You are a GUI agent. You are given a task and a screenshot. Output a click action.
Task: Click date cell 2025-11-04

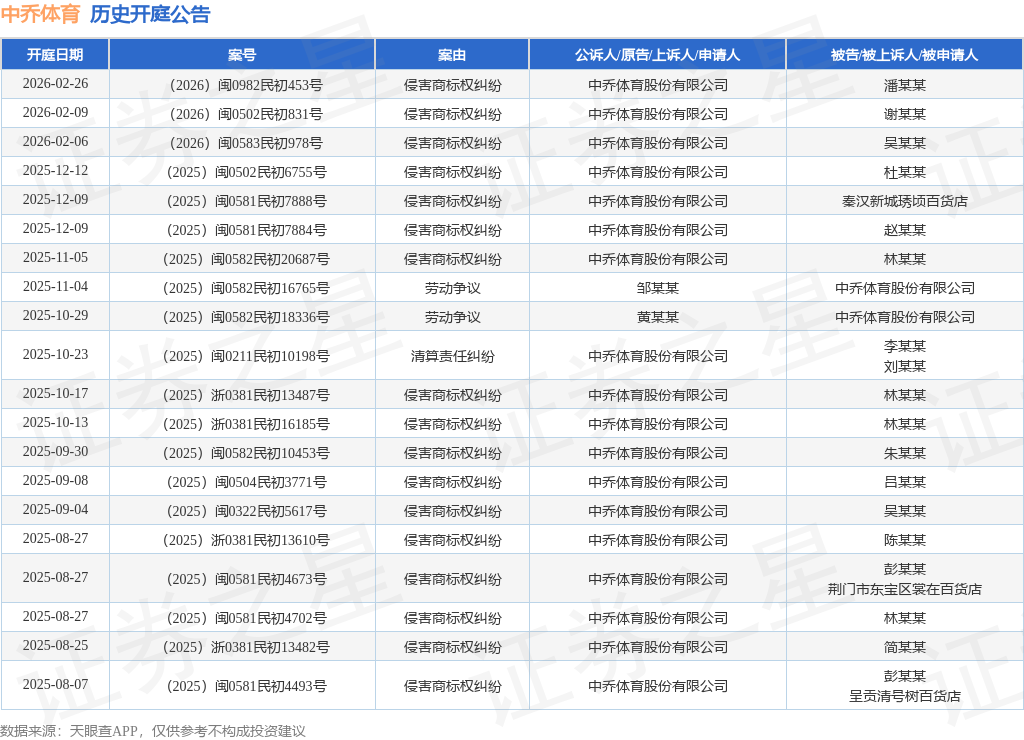[55, 287]
